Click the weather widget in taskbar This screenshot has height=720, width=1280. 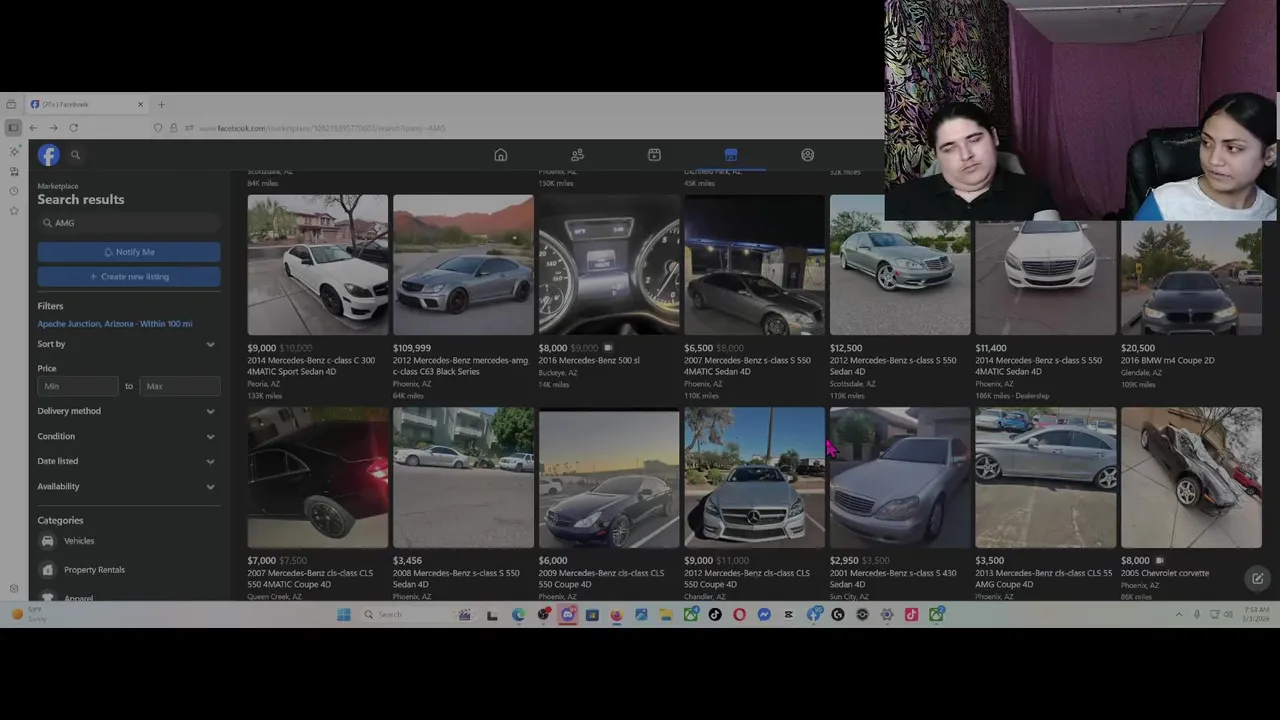pyautogui.click(x=28, y=614)
